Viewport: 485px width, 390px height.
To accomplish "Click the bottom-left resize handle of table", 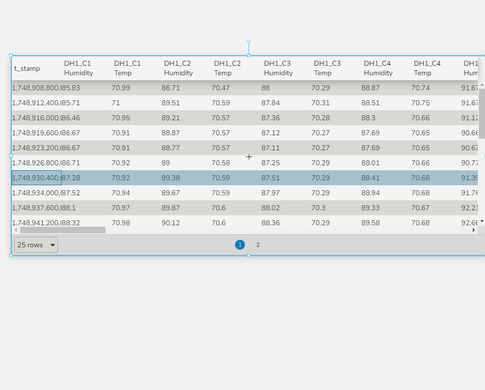I will 11,255.
